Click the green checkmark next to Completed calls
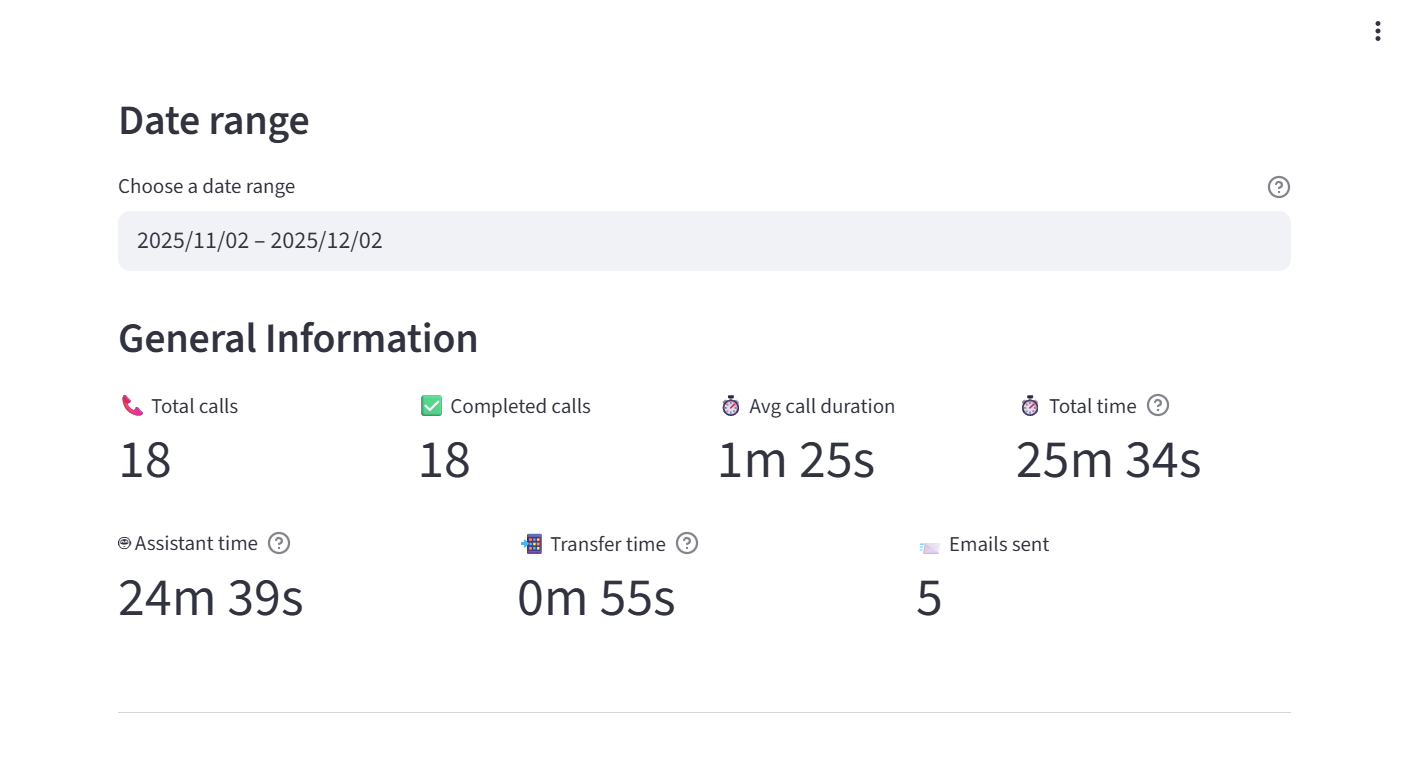This screenshot has width=1419, height=779. pyautogui.click(x=430, y=405)
